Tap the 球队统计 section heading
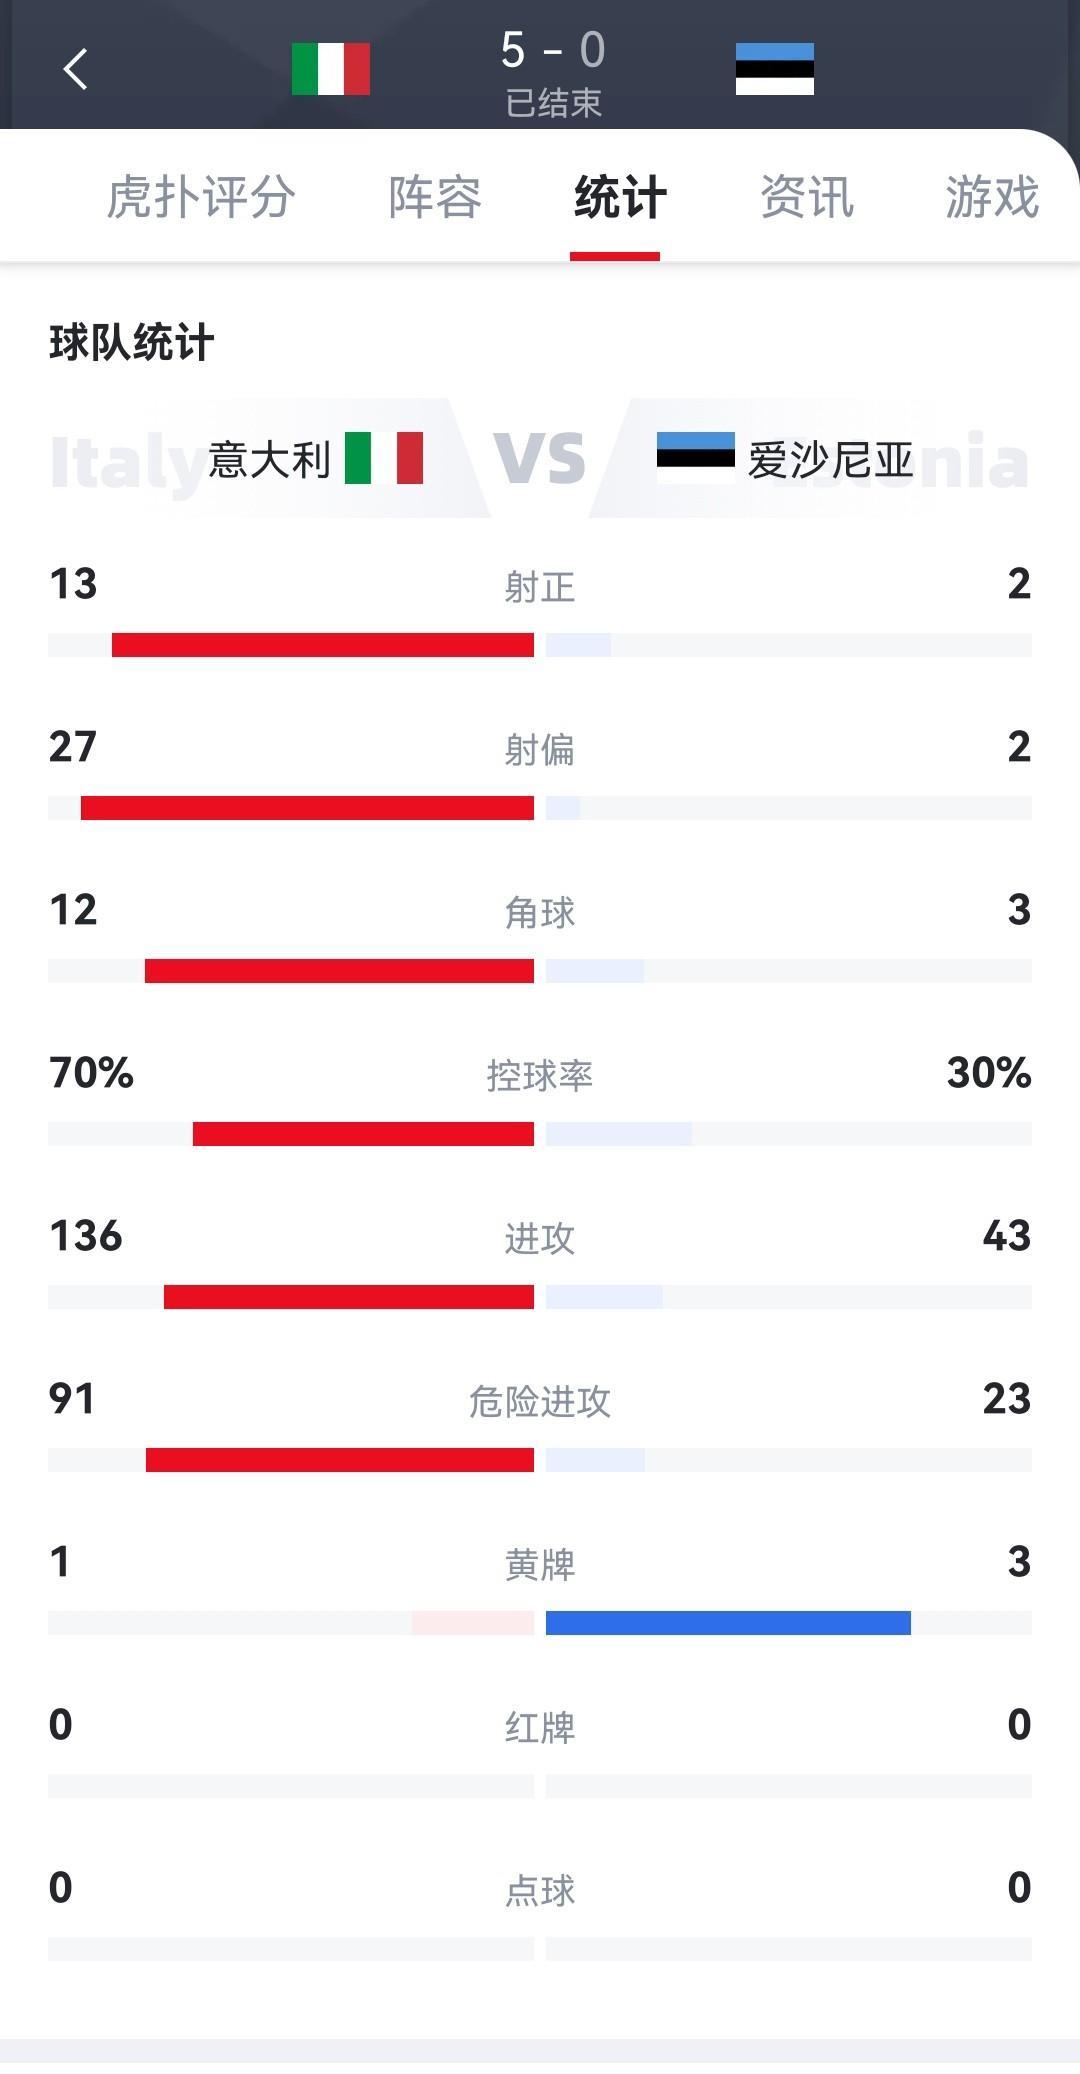 (131, 343)
